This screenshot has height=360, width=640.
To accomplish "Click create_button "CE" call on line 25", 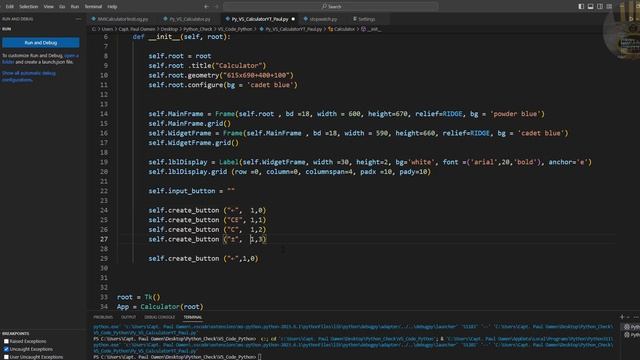I will 207,220.
